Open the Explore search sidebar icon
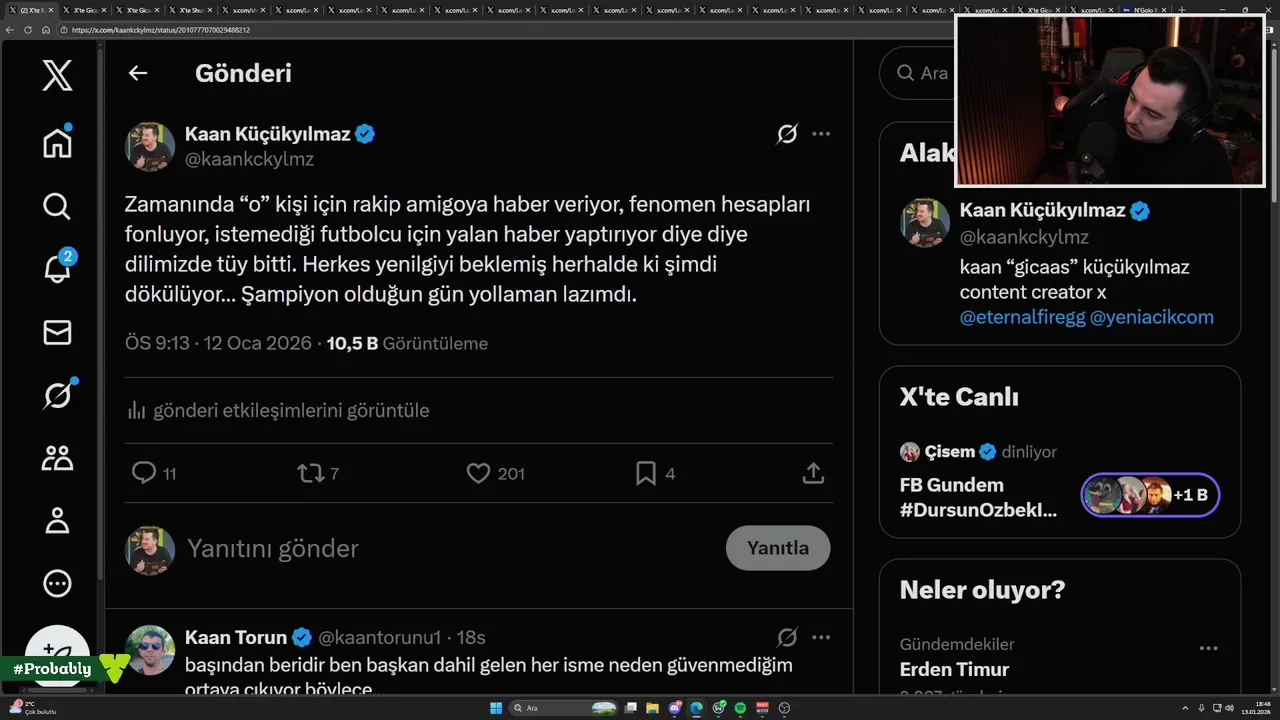Screen dimensions: 1280x720 click(57, 206)
